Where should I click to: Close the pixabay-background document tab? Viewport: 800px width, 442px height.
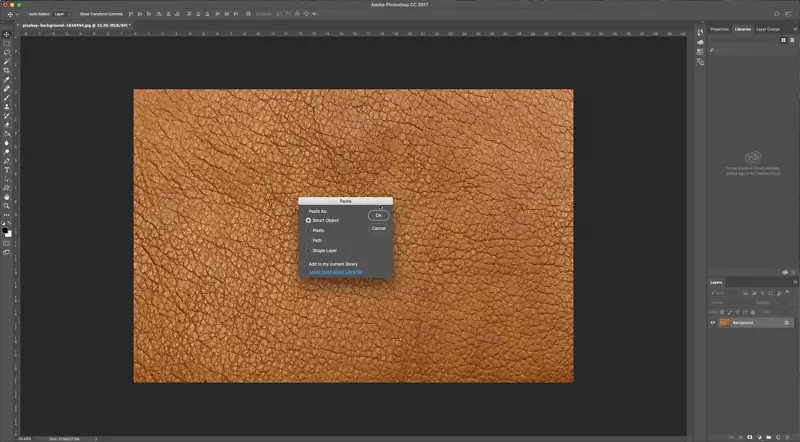click(18, 25)
